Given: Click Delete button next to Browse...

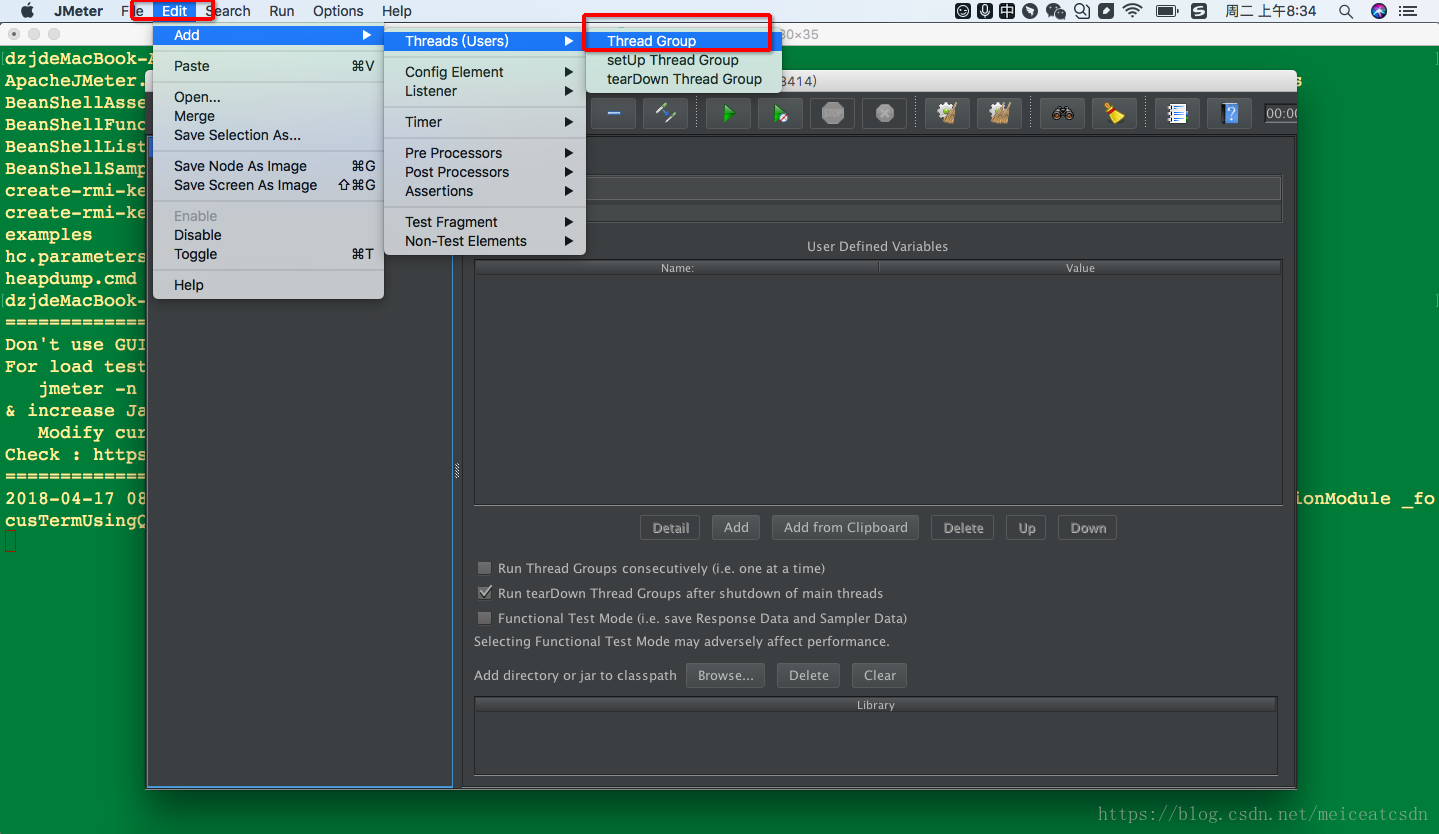Looking at the screenshot, I should point(809,675).
